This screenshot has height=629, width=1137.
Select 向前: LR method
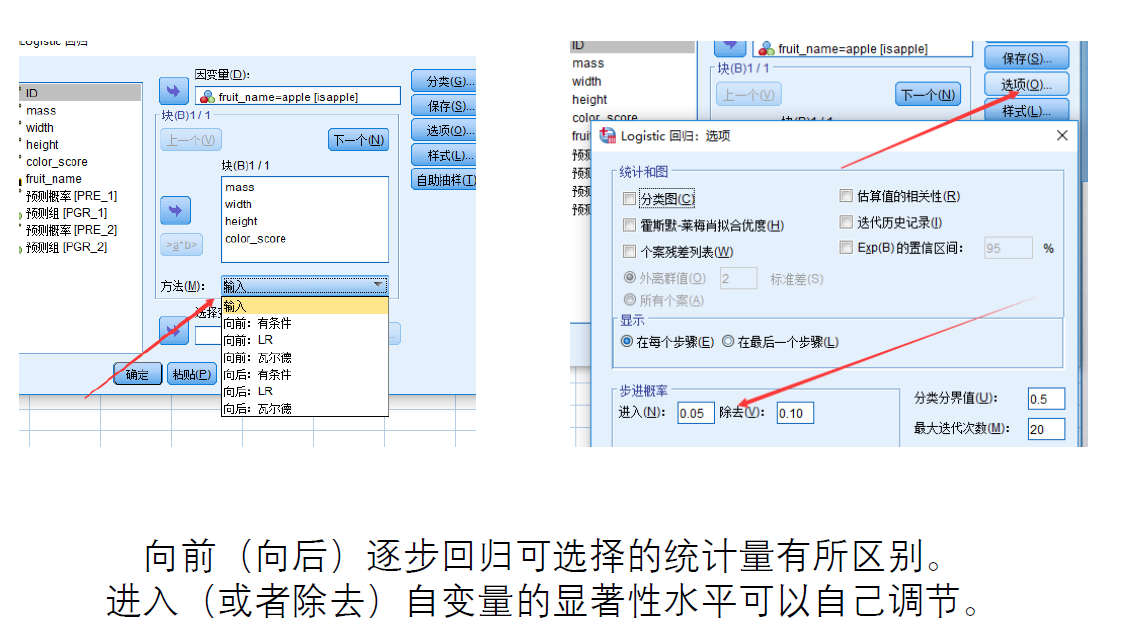pos(305,340)
